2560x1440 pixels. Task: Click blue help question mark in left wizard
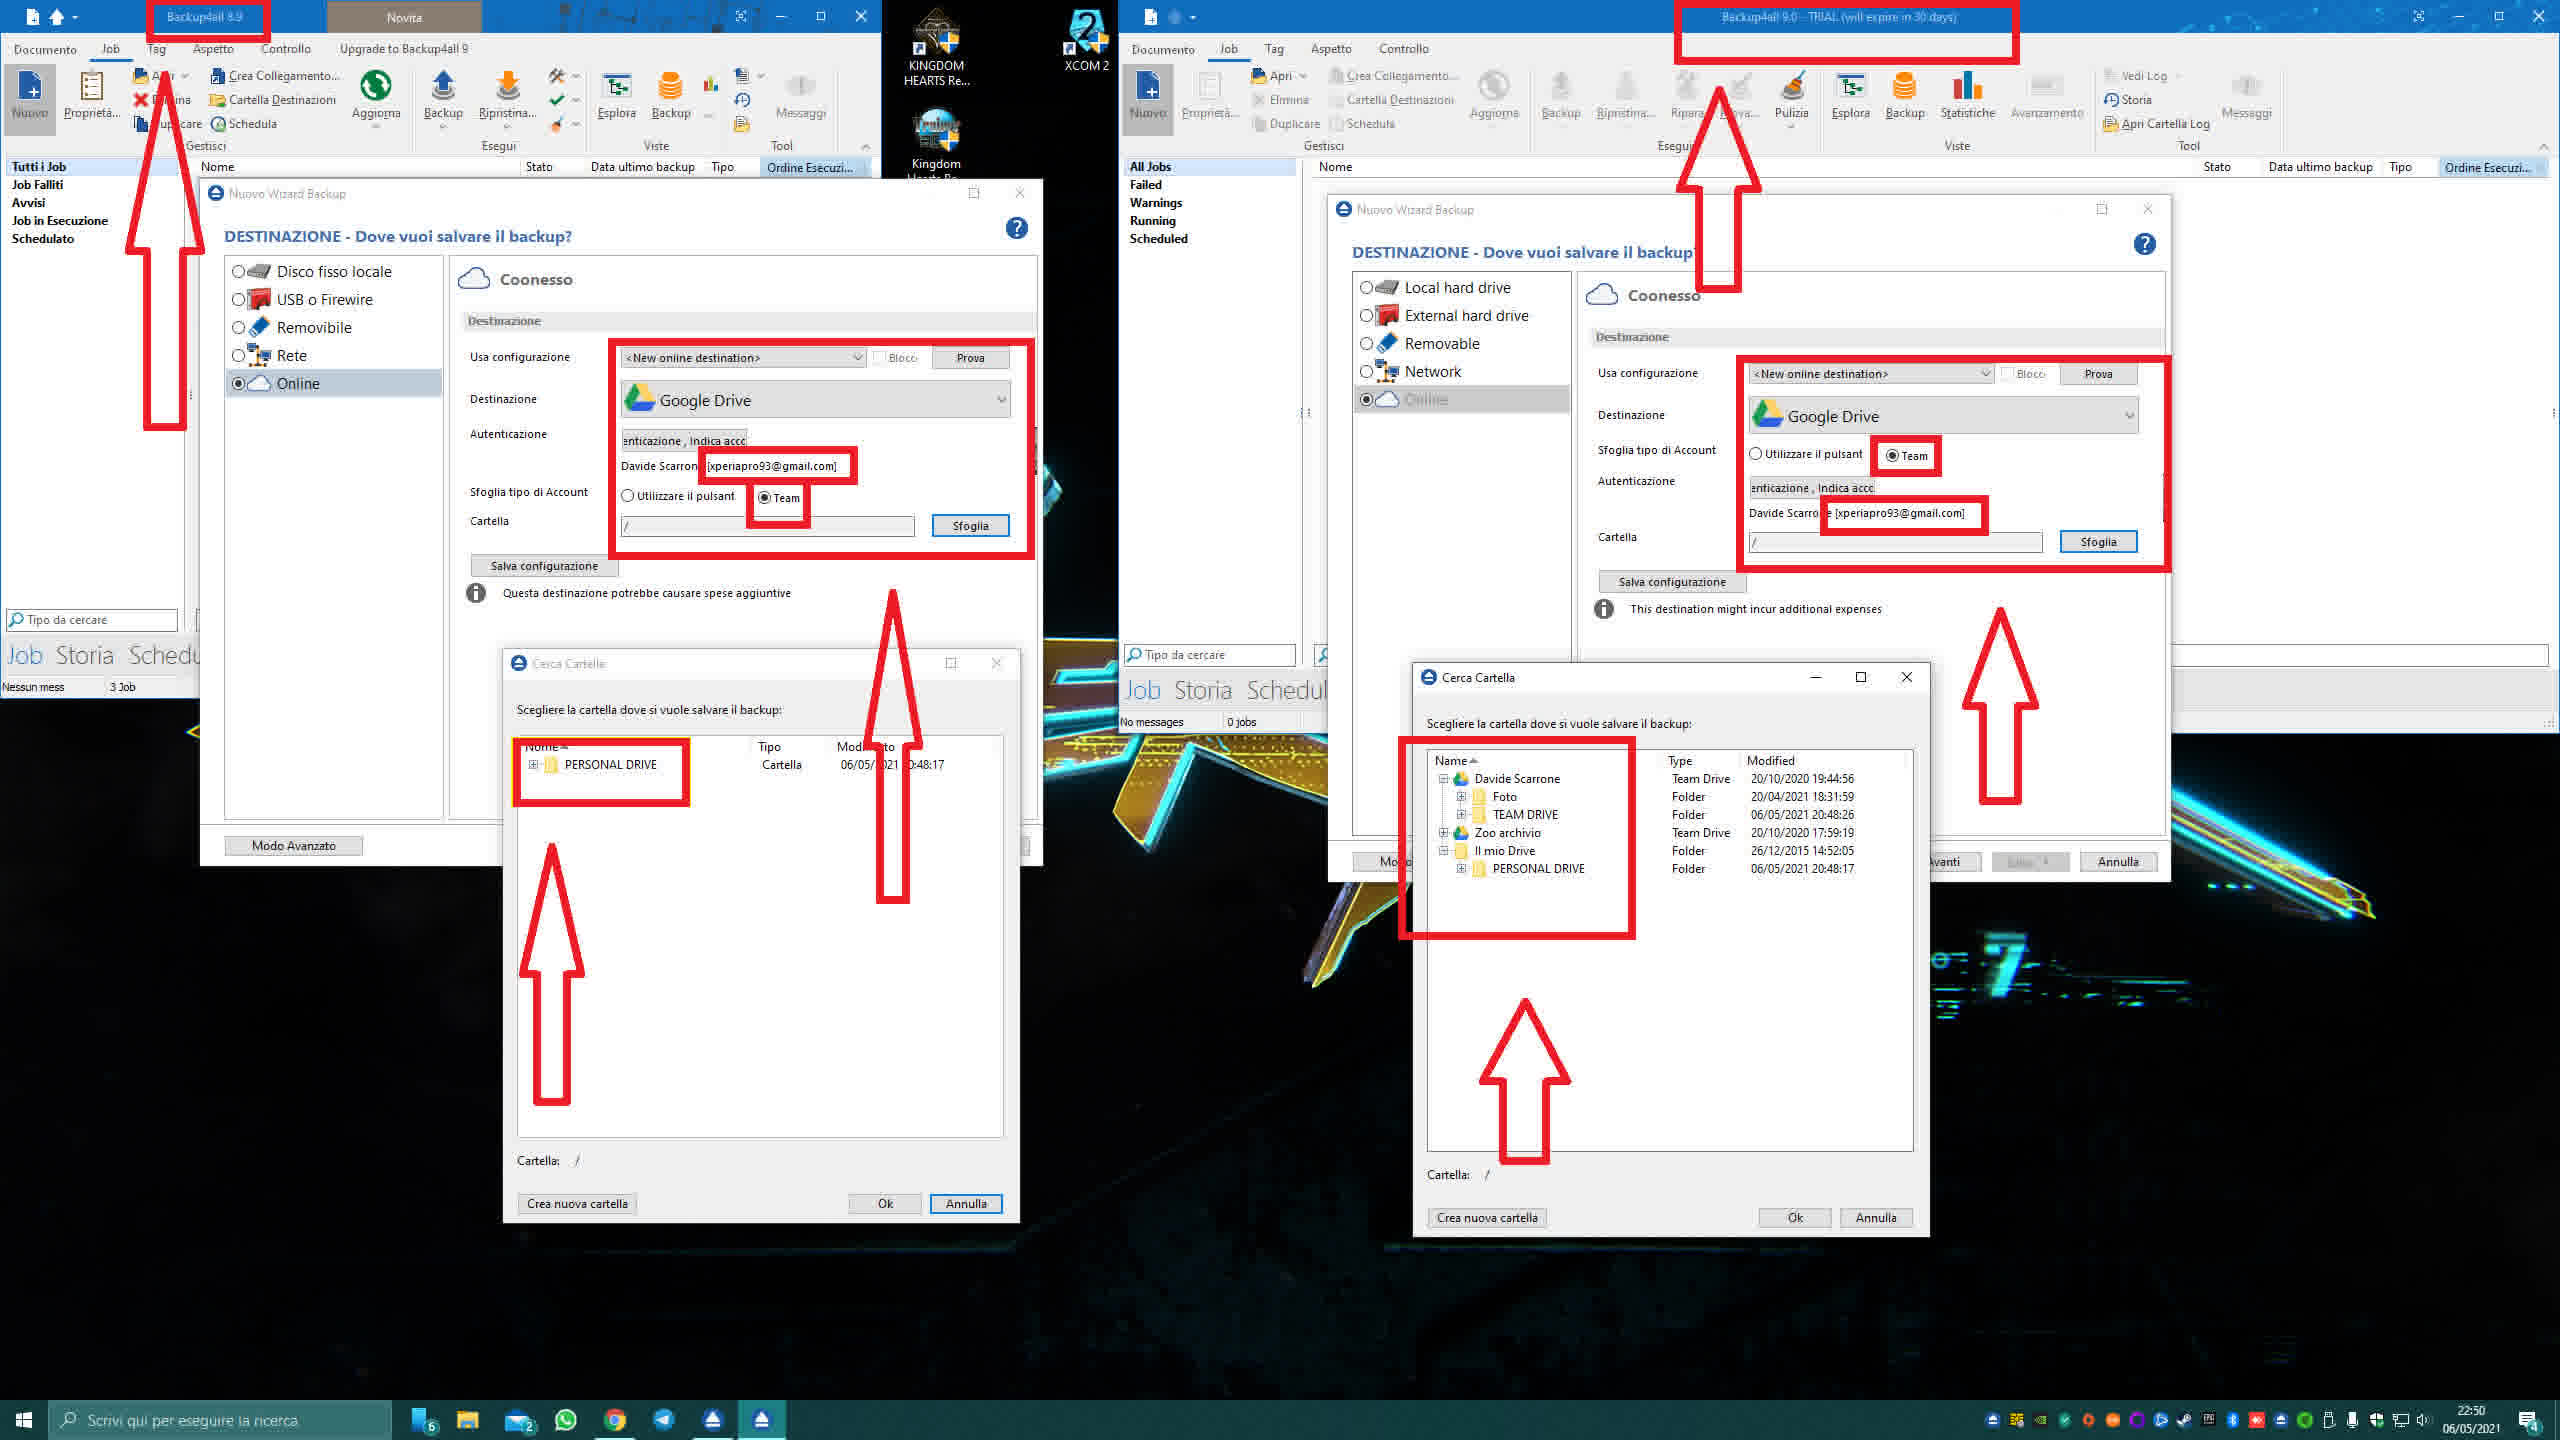[1016, 228]
